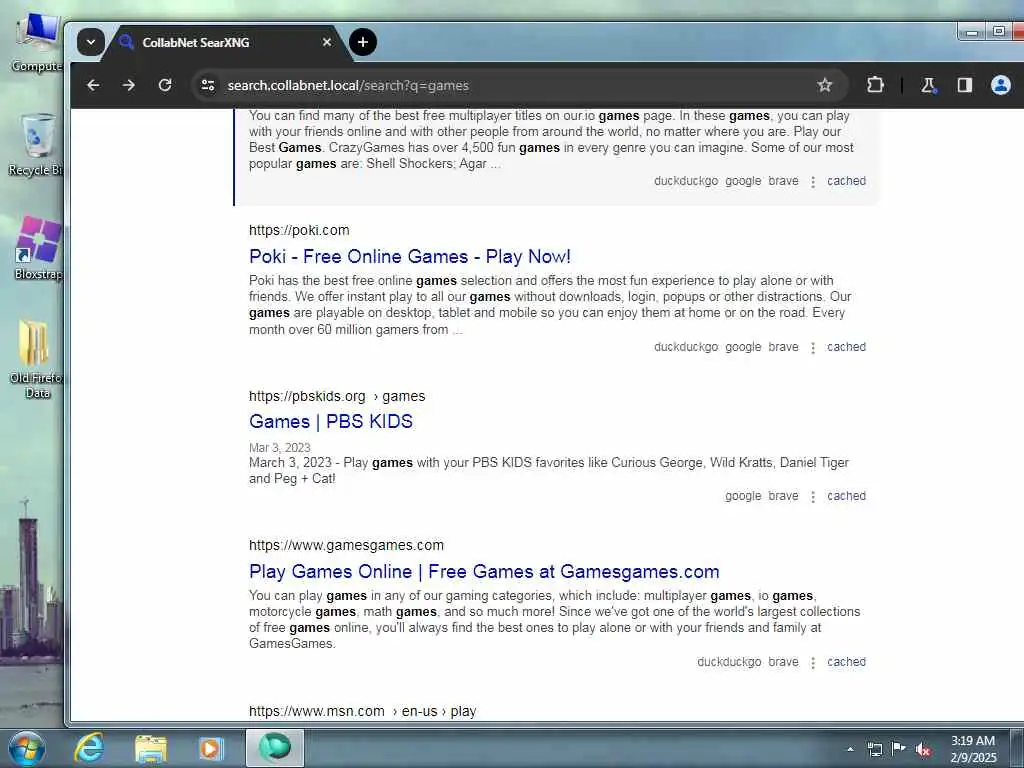Open the profile avatar menu

[1000, 85]
